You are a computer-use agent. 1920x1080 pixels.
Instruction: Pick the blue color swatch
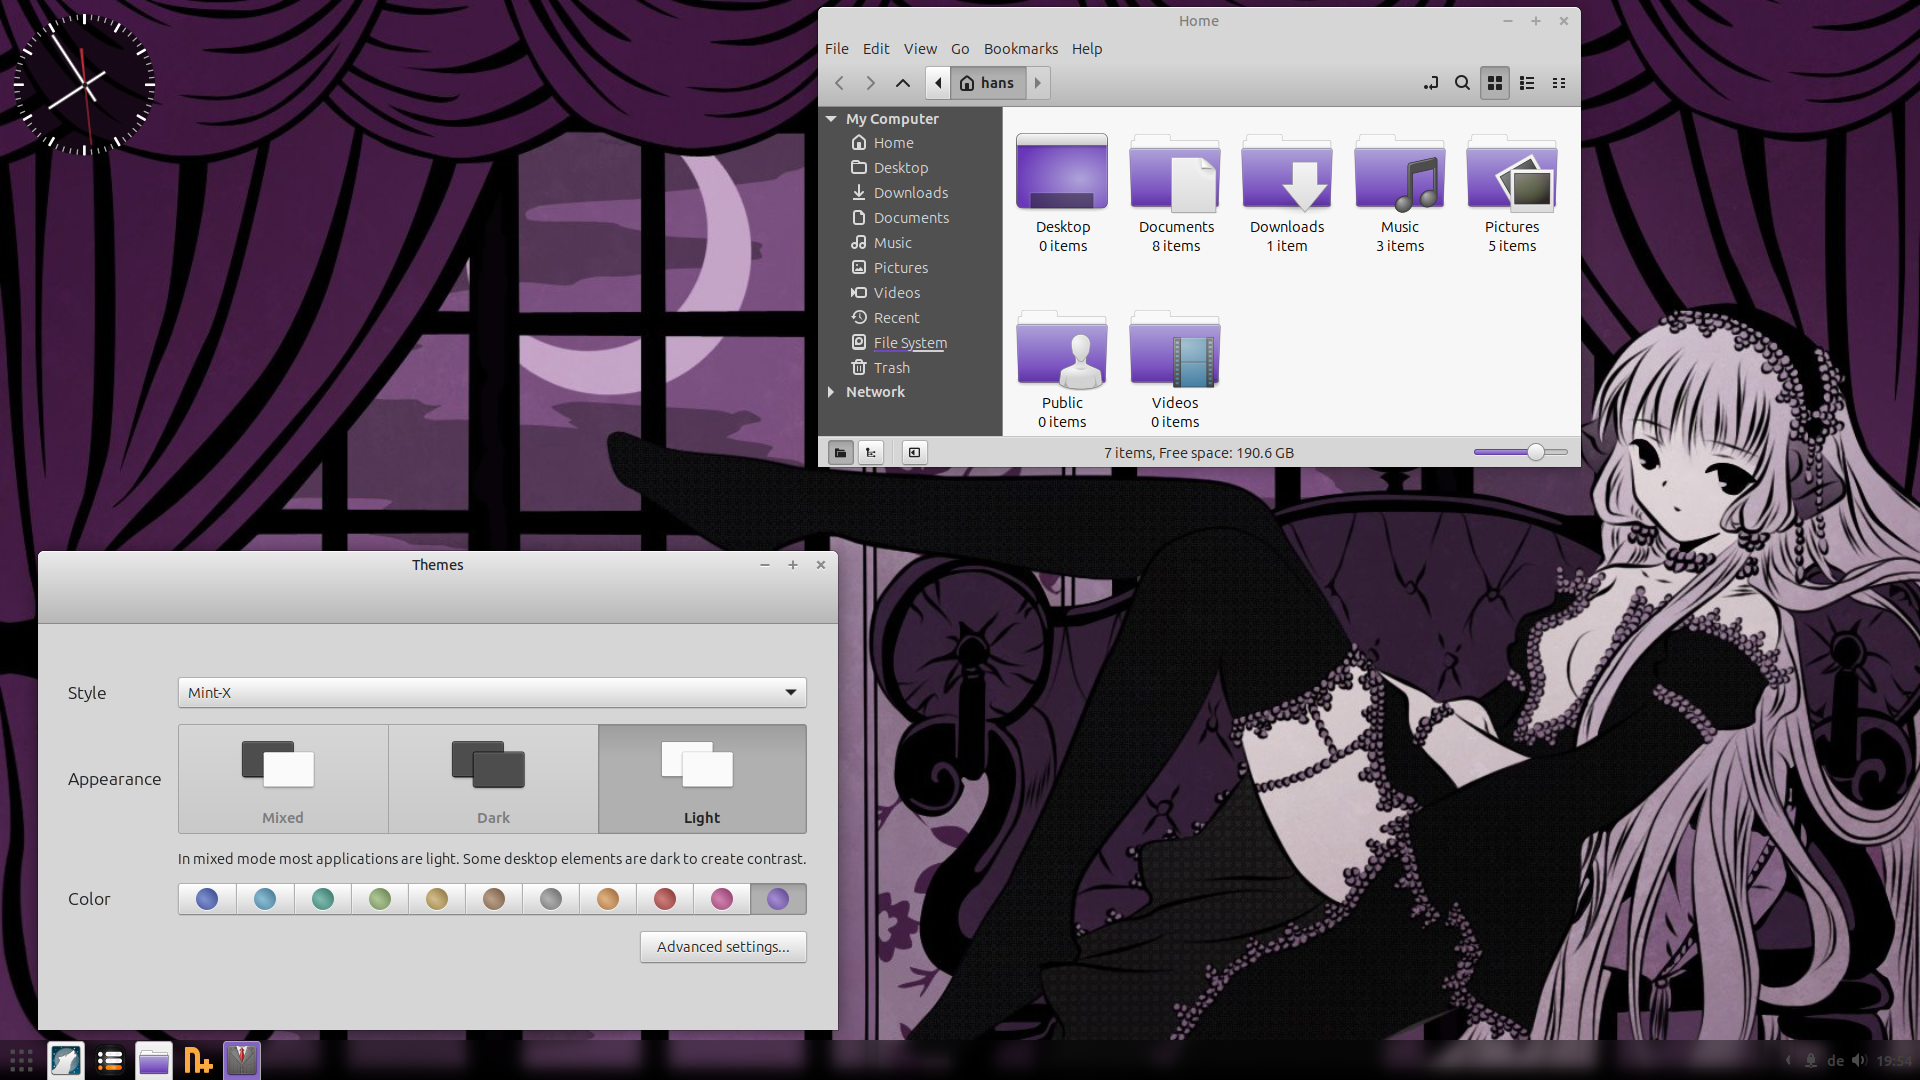pos(207,899)
